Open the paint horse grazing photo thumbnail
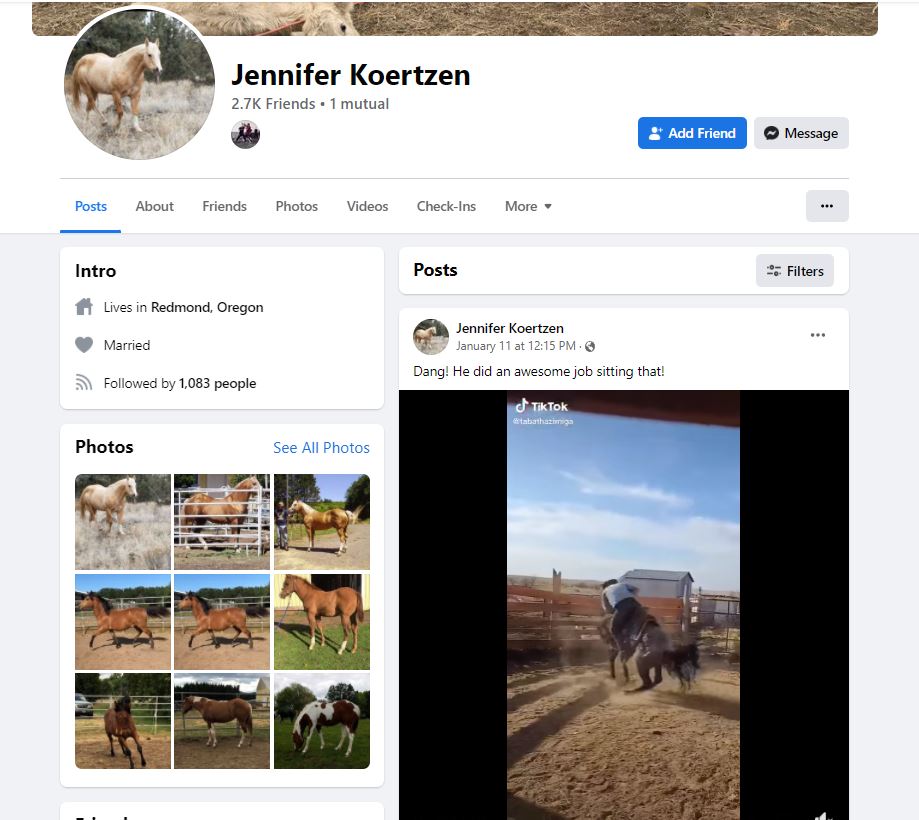919x820 pixels. pyautogui.click(x=322, y=721)
